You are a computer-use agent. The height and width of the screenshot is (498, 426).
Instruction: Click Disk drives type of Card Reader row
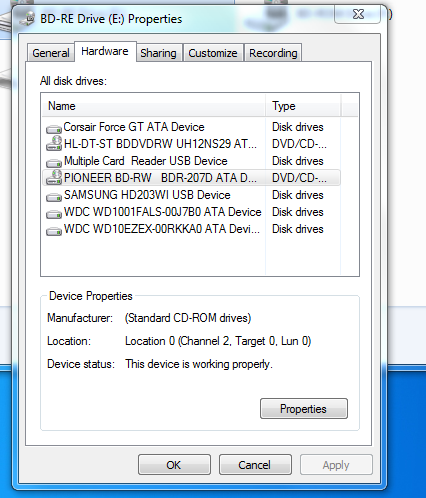point(298,161)
